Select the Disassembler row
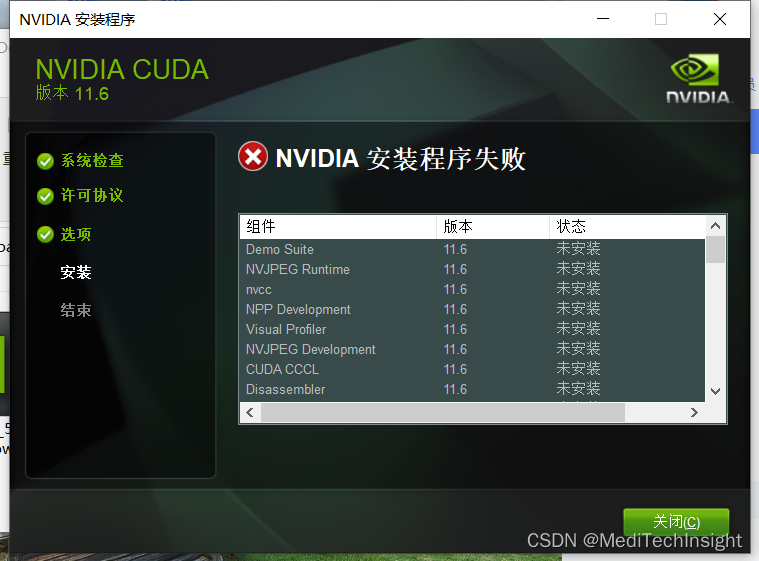Image resolution: width=759 pixels, height=561 pixels. [472, 389]
